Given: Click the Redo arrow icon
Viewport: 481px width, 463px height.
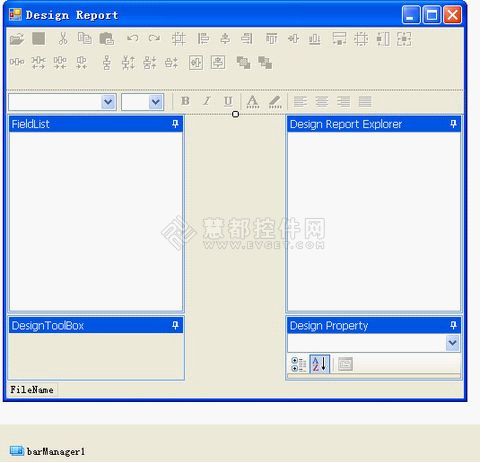Looking at the screenshot, I should [154, 38].
